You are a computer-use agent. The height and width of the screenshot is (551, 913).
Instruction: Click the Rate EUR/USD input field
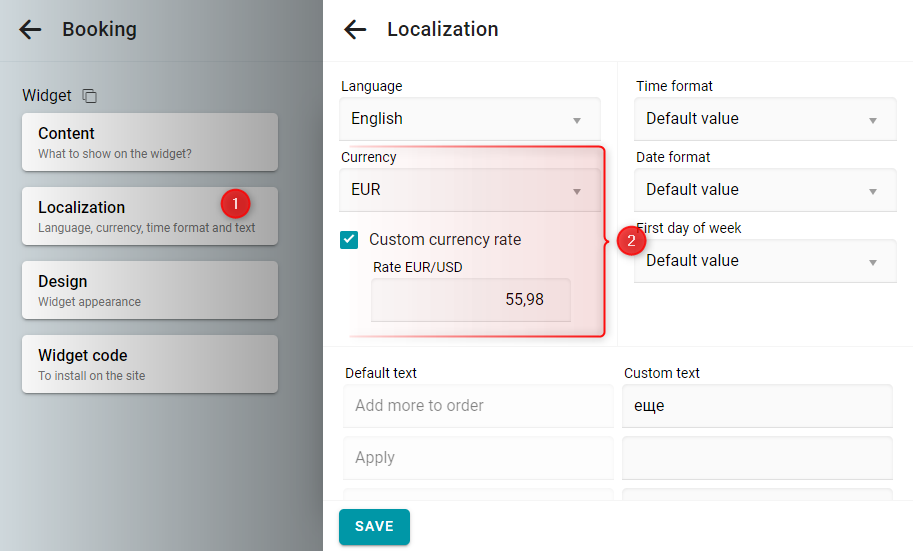[470, 299]
